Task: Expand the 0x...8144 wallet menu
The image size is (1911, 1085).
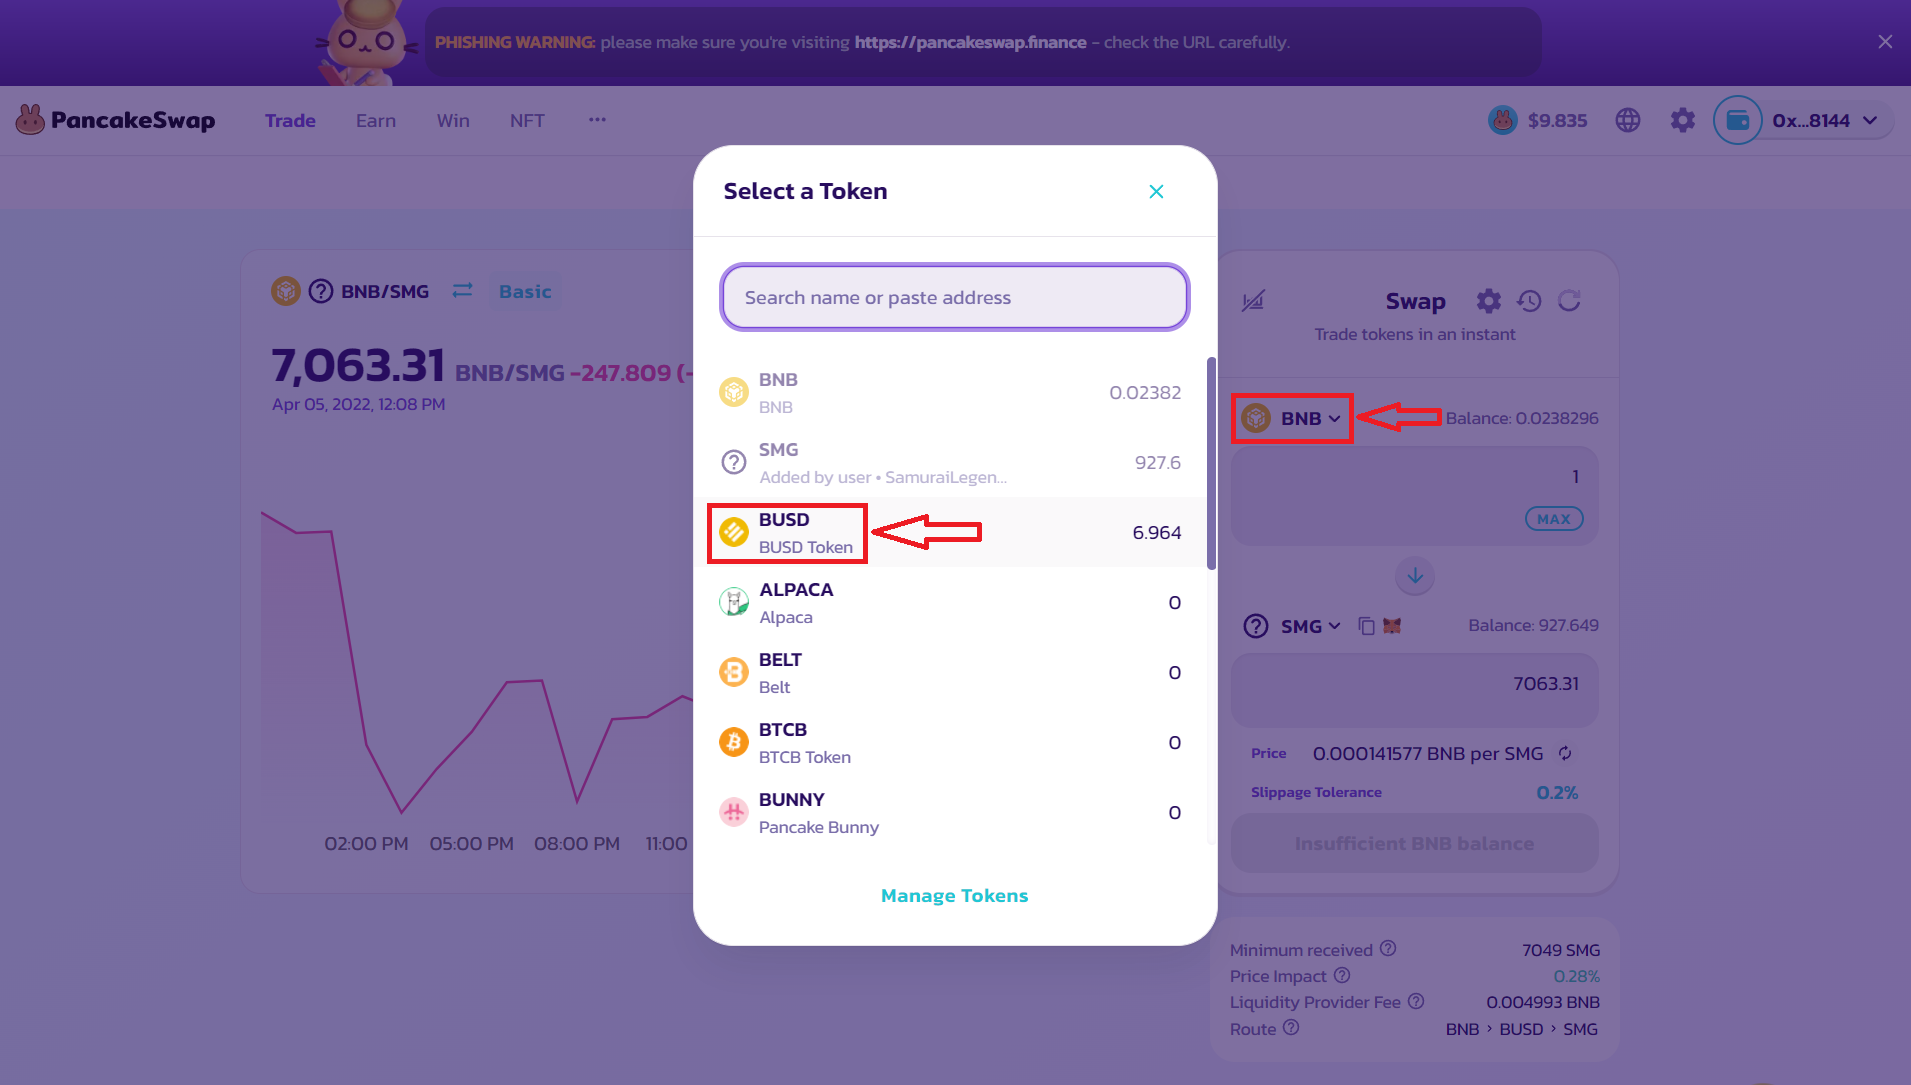Action: 1825,120
